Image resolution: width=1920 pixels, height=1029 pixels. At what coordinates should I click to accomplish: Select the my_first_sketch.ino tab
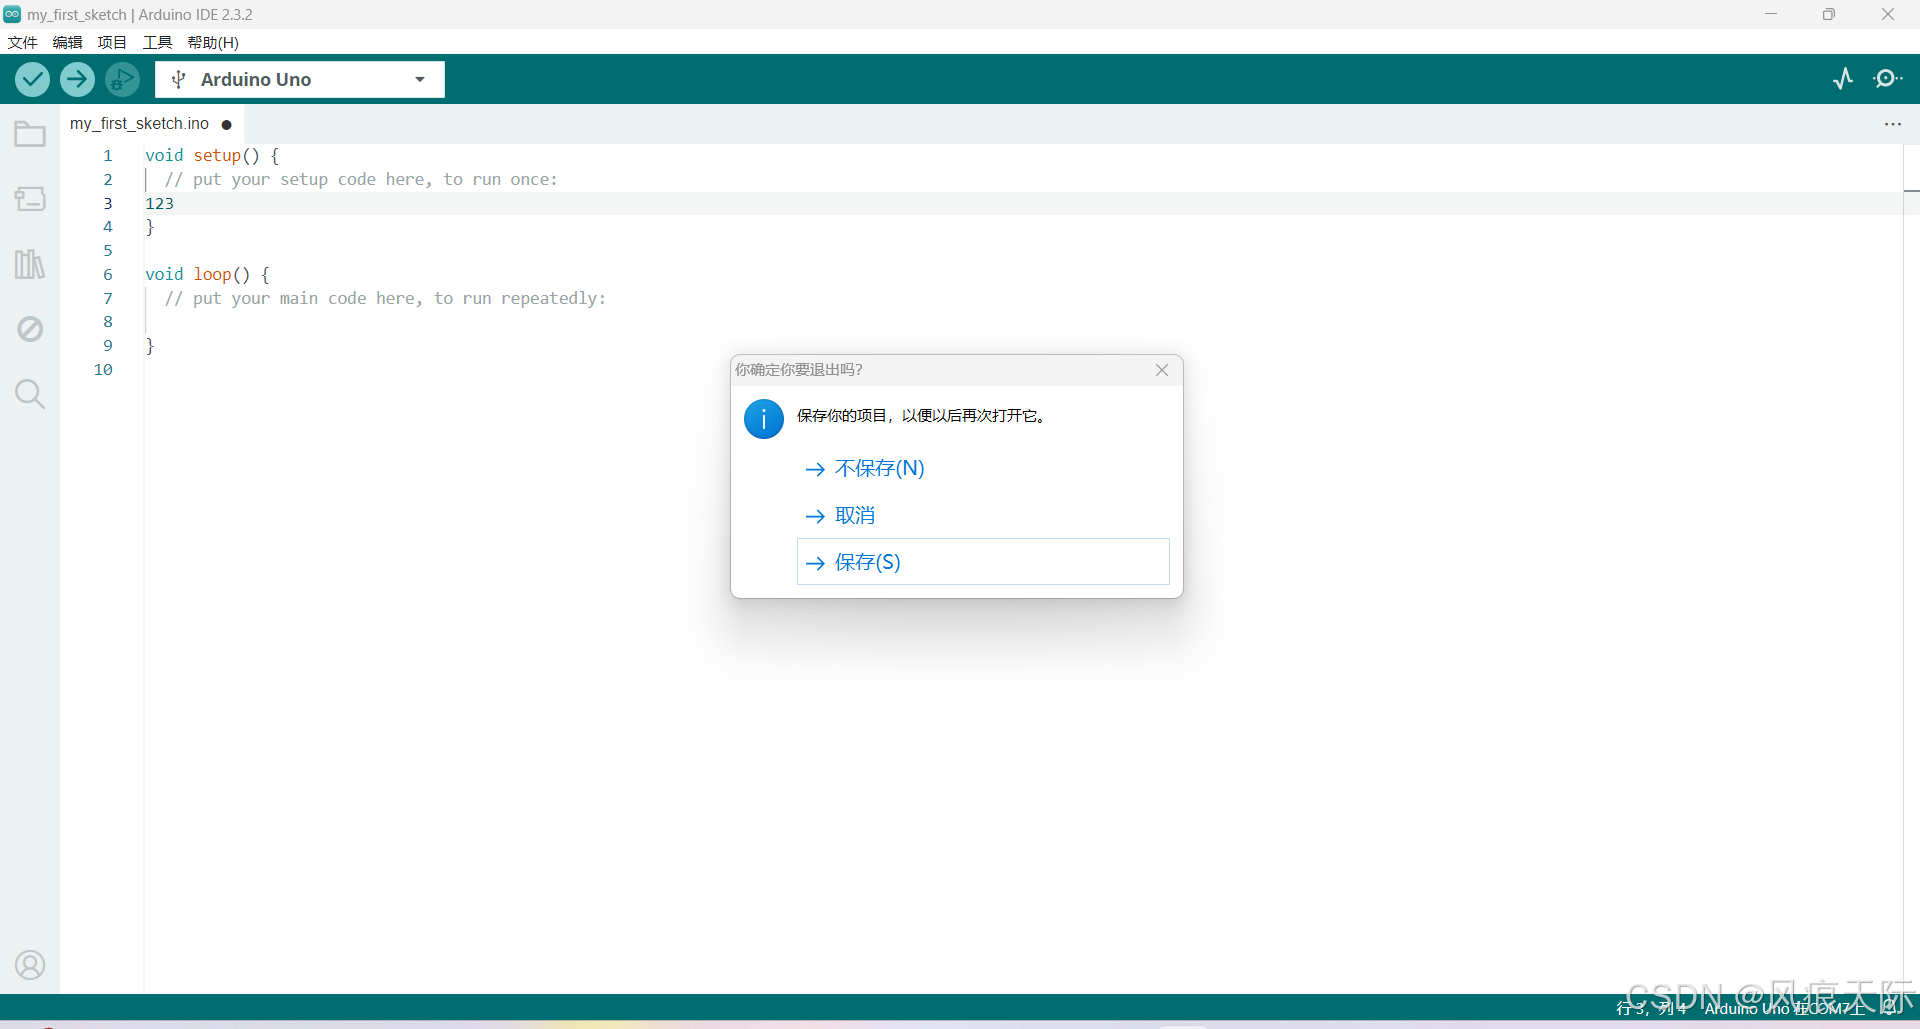click(150, 124)
